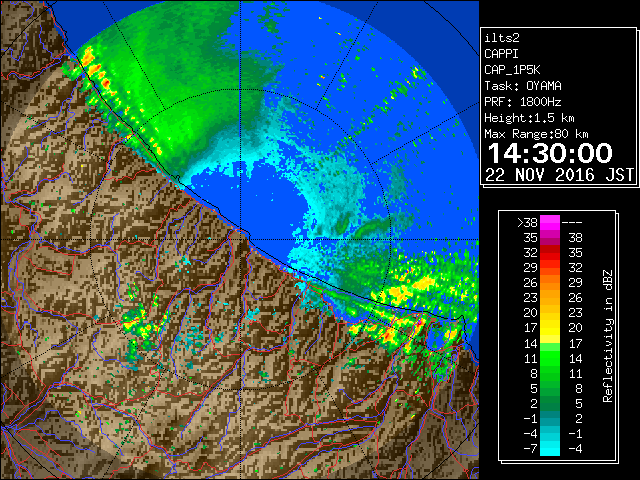Viewport: 640px width, 480px height.
Task: Pick the cyan -7 to -4 dBZ swatch
Action: [550, 449]
